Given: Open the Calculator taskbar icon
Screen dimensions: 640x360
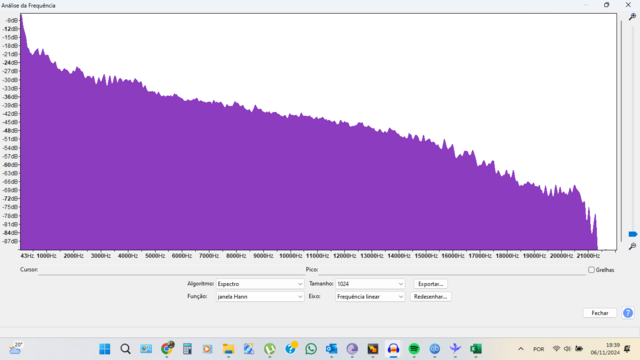Looking at the screenshot, I should [x=187, y=349].
